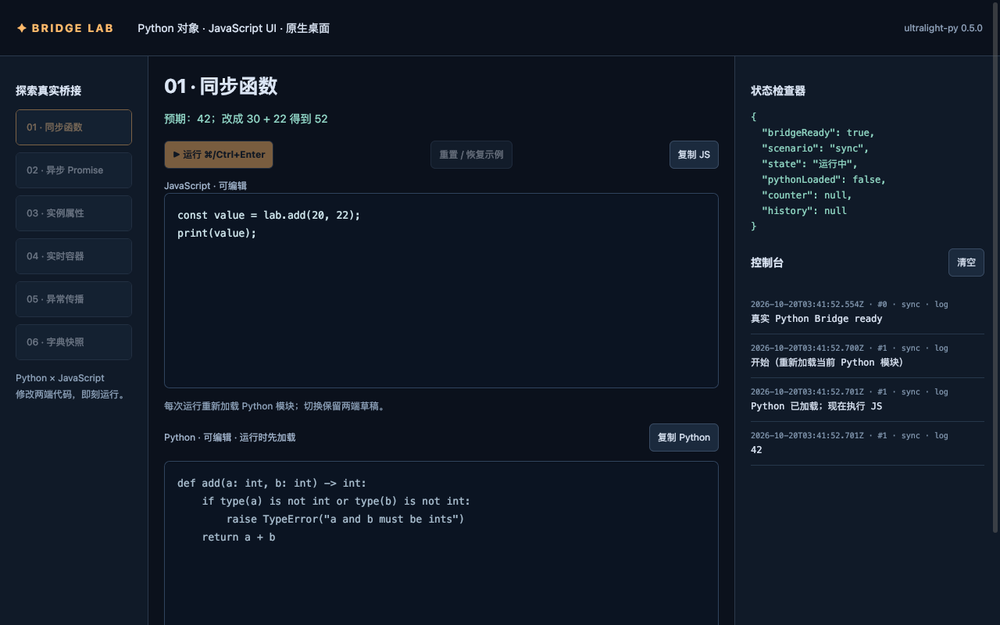Click the 预期: 42 expectation text
Image resolution: width=1000 pixels, height=625 pixels.
[x=246, y=119]
